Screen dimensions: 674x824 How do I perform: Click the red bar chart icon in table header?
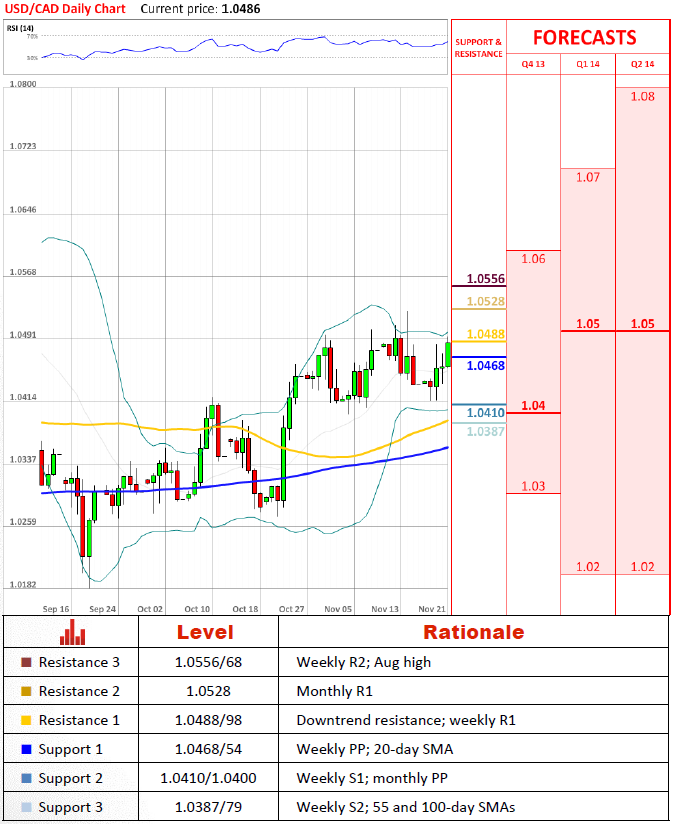(71, 632)
